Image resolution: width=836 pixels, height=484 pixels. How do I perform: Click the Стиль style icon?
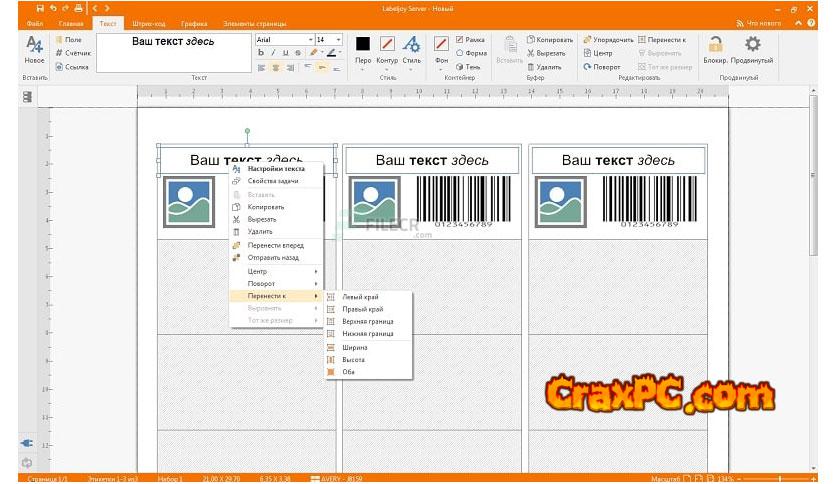(411, 45)
